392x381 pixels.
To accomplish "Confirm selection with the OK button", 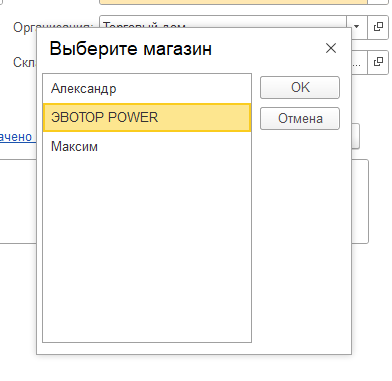I will coord(300,87).
